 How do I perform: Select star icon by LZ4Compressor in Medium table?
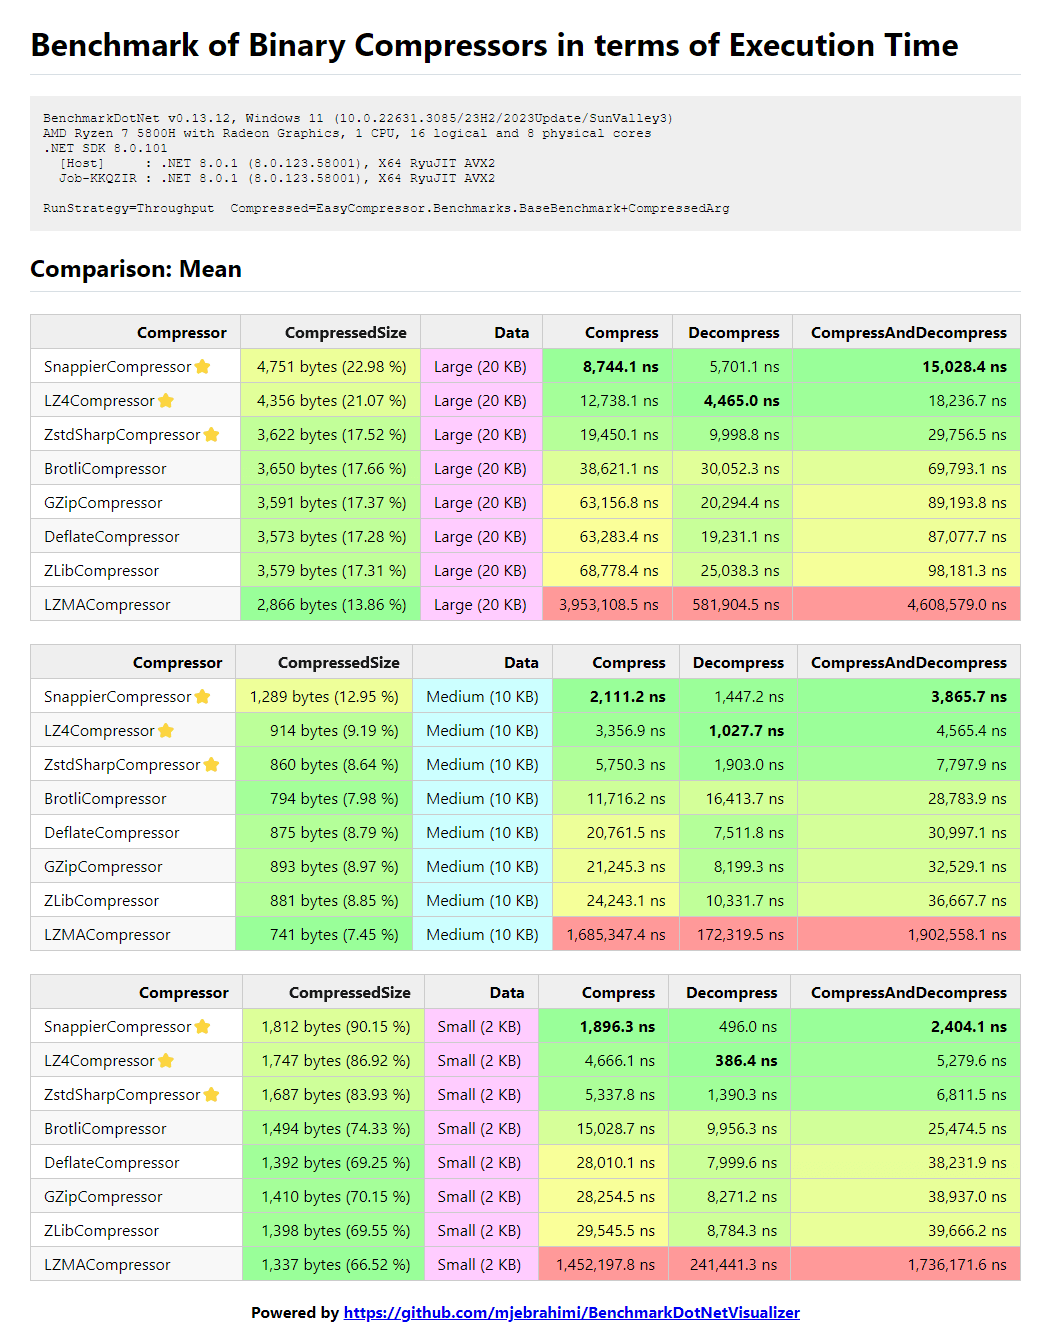(166, 731)
